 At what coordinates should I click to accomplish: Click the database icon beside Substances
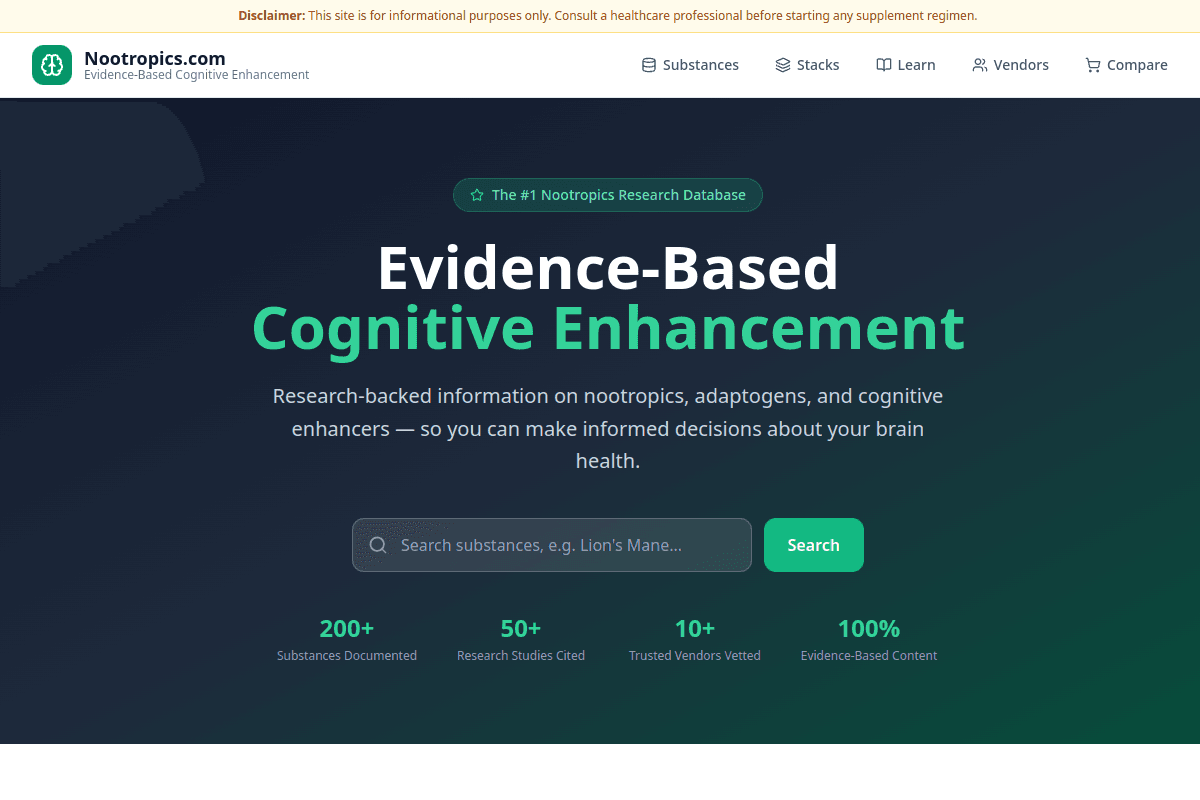[x=649, y=65]
